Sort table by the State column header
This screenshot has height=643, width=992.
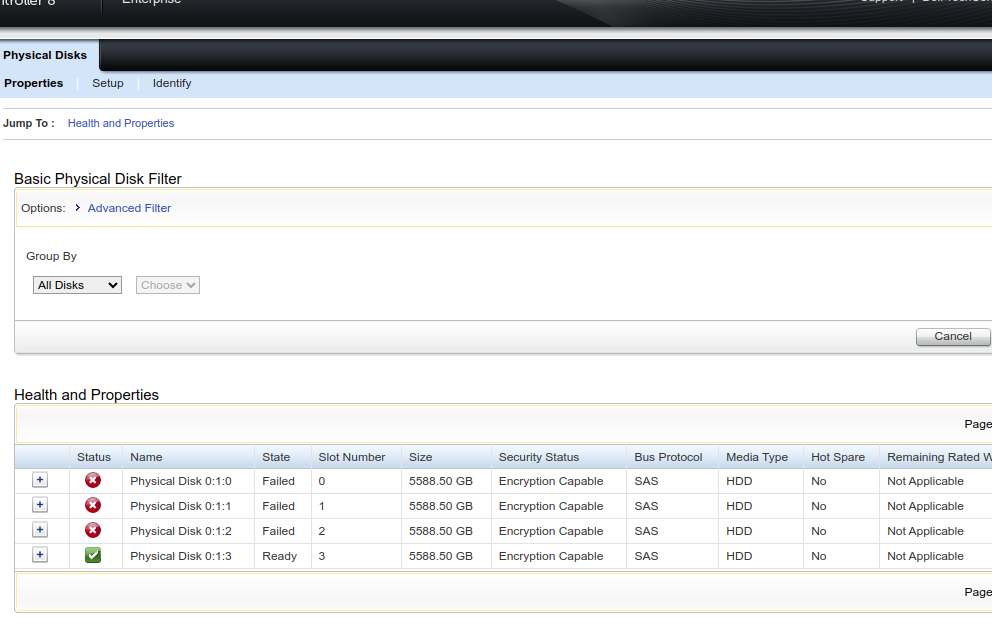pyautogui.click(x=276, y=457)
